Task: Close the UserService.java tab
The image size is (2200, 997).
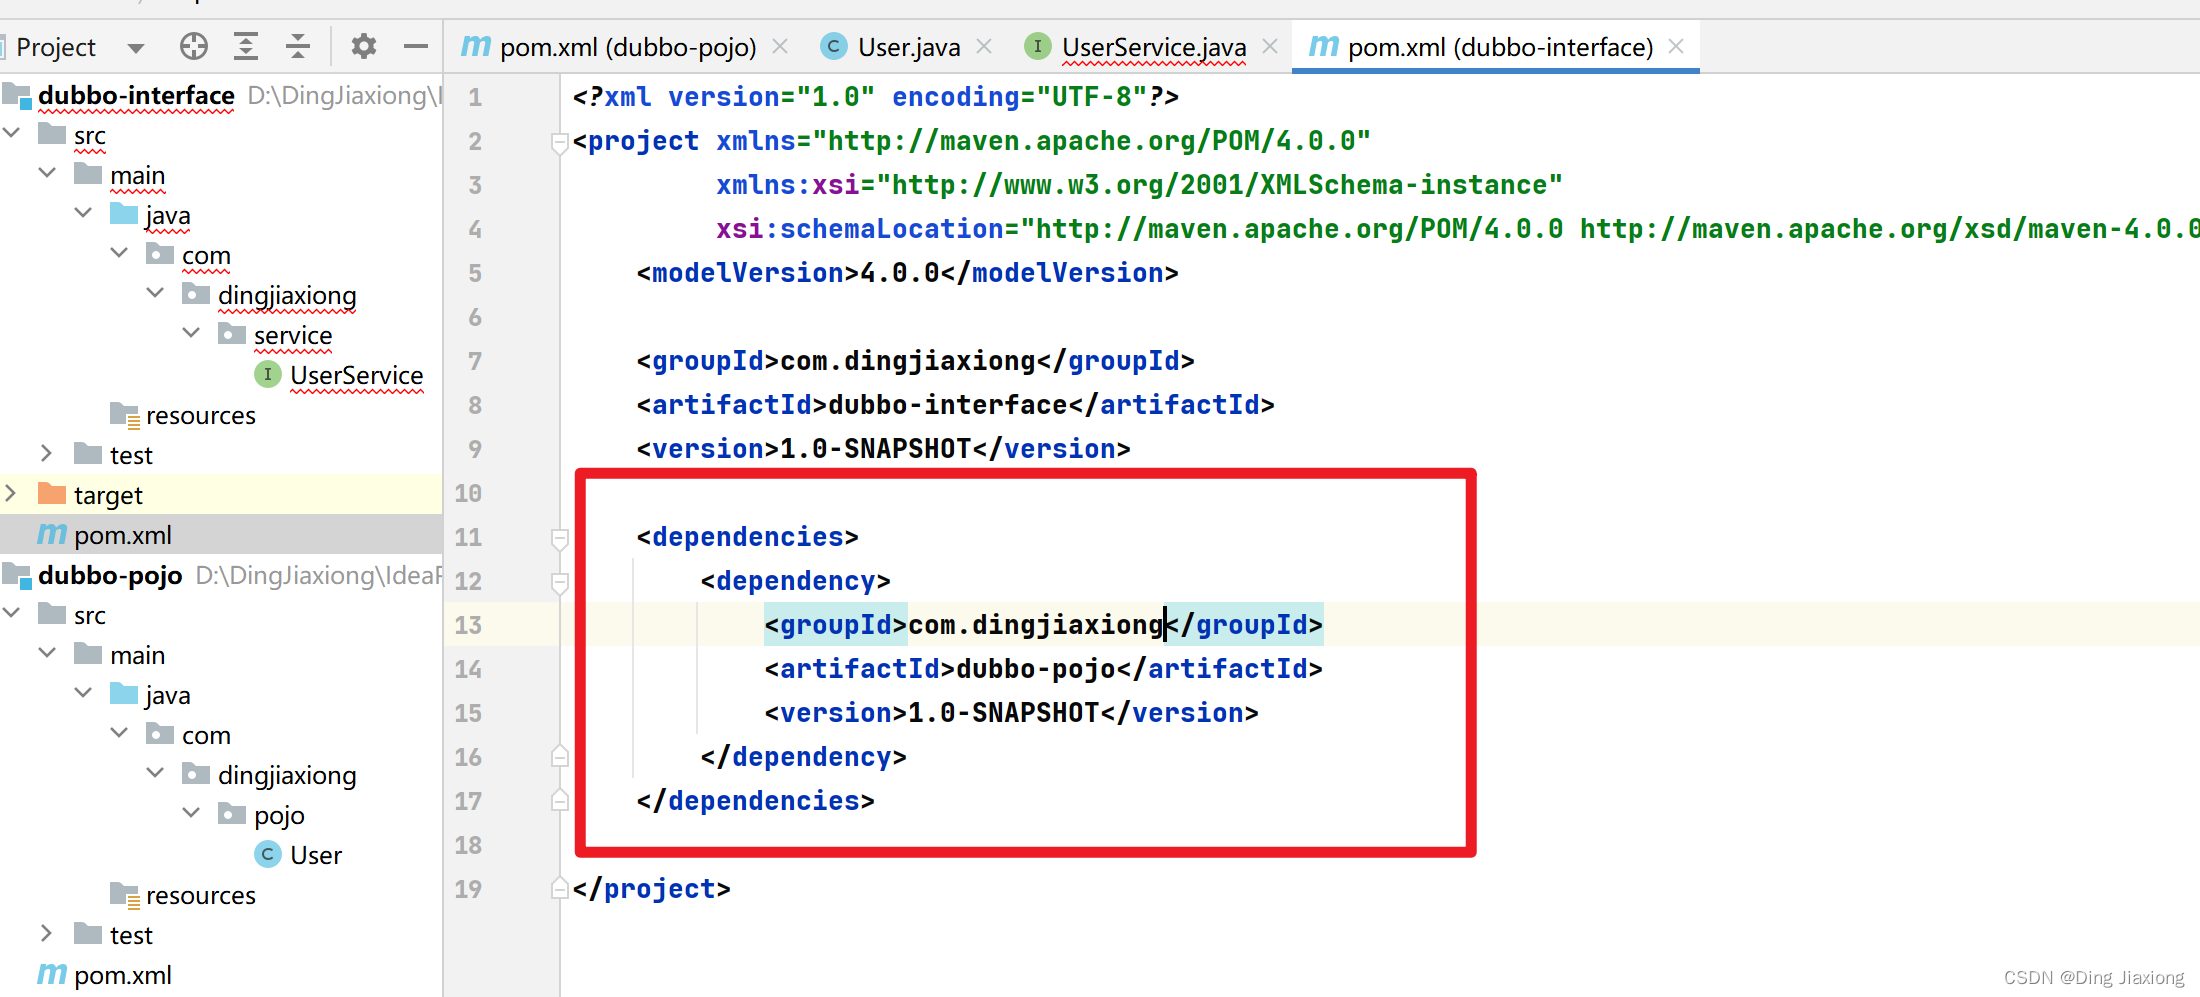Action: point(1270,46)
